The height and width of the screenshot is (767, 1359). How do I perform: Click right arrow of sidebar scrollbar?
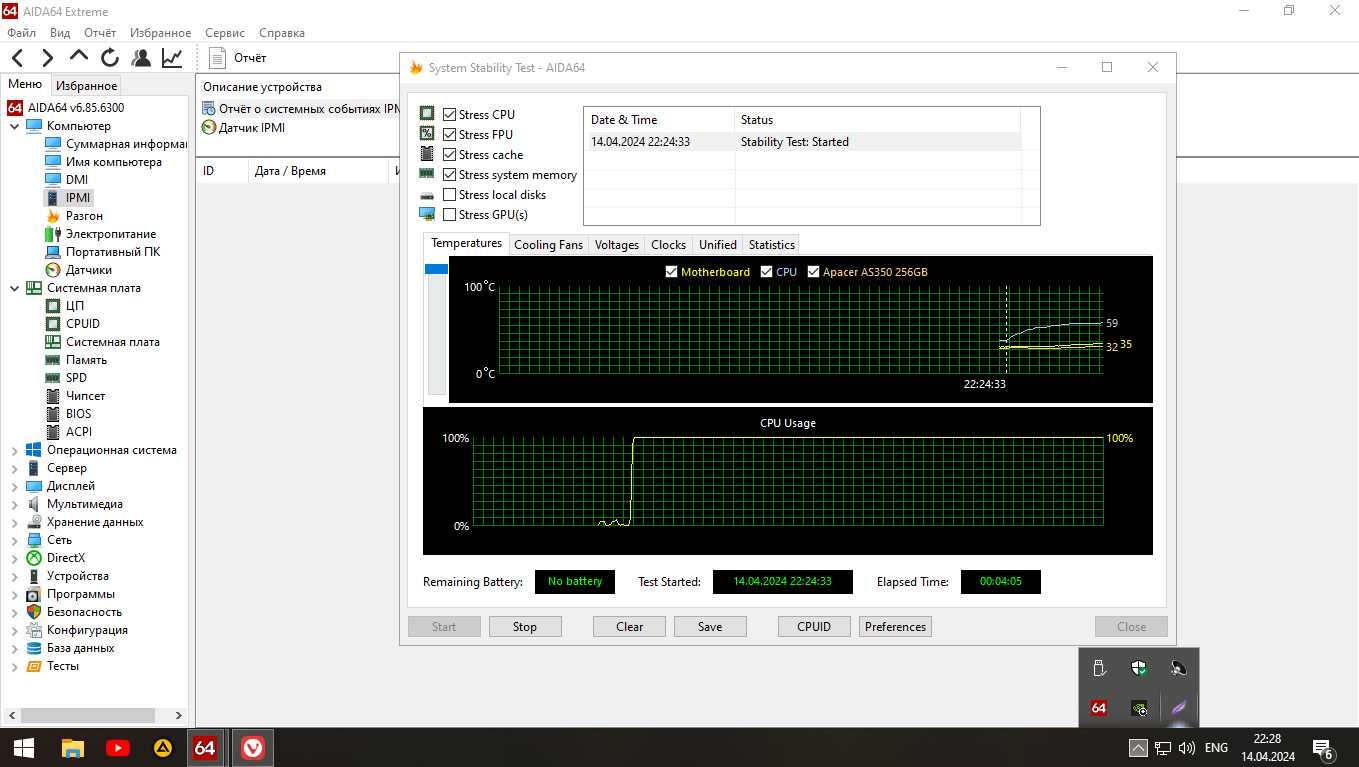(x=179, y=716)
